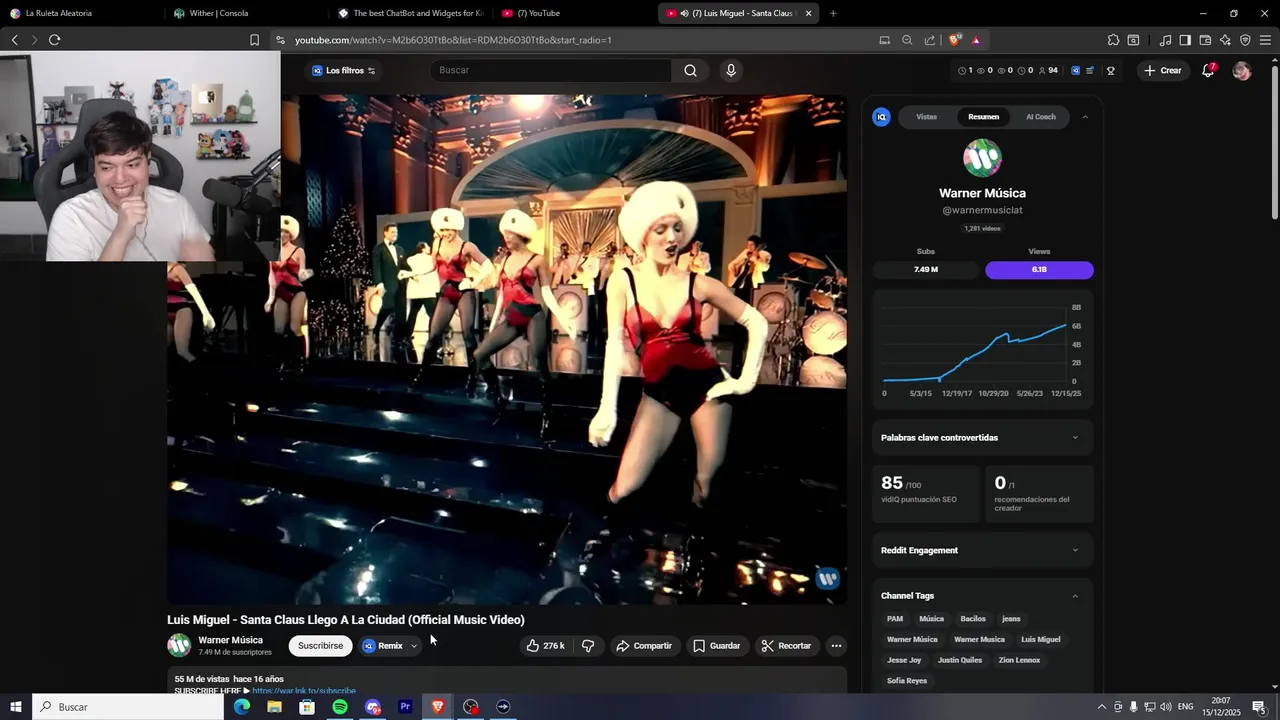1280x720 pixels.
Task: Open Spotify from the taskbar
Action: pos(340,707)
